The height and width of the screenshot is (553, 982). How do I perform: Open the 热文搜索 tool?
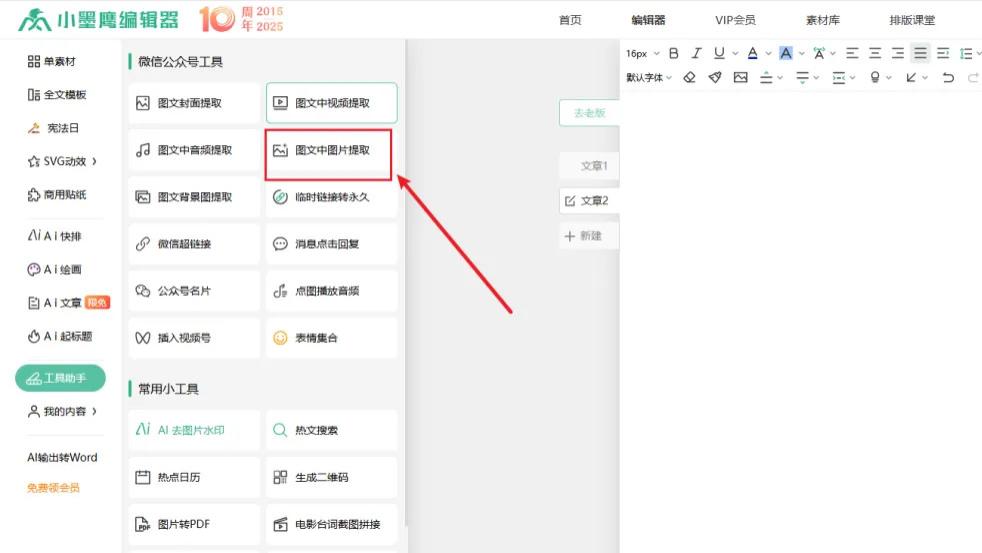point(332,430)
